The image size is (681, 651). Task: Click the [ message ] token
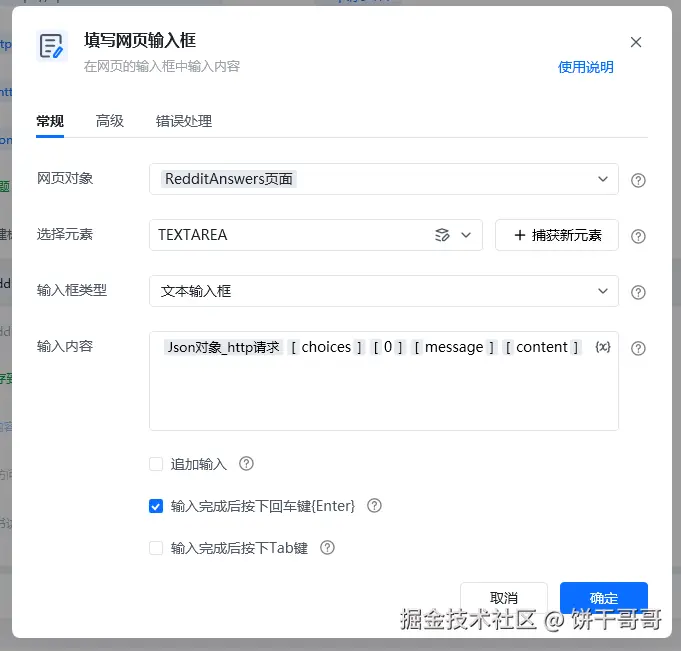click(x=454, y=347)
